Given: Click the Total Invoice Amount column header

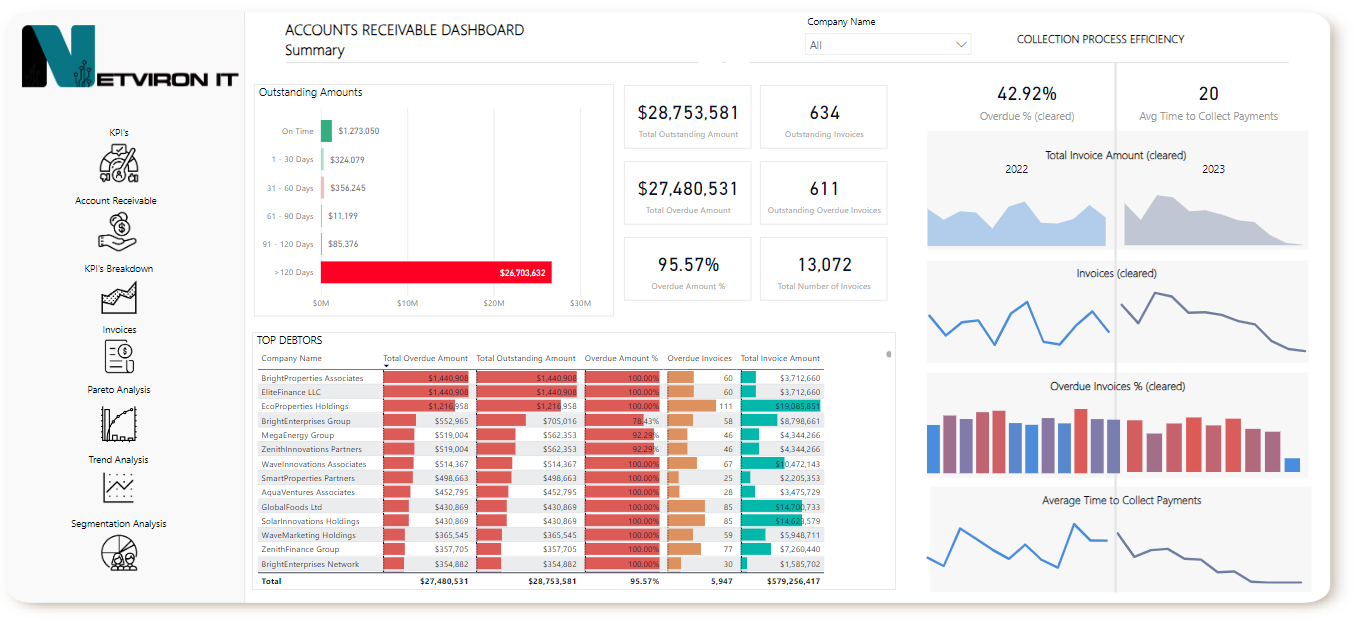Looking at the screenshot, I should [780, 358].
